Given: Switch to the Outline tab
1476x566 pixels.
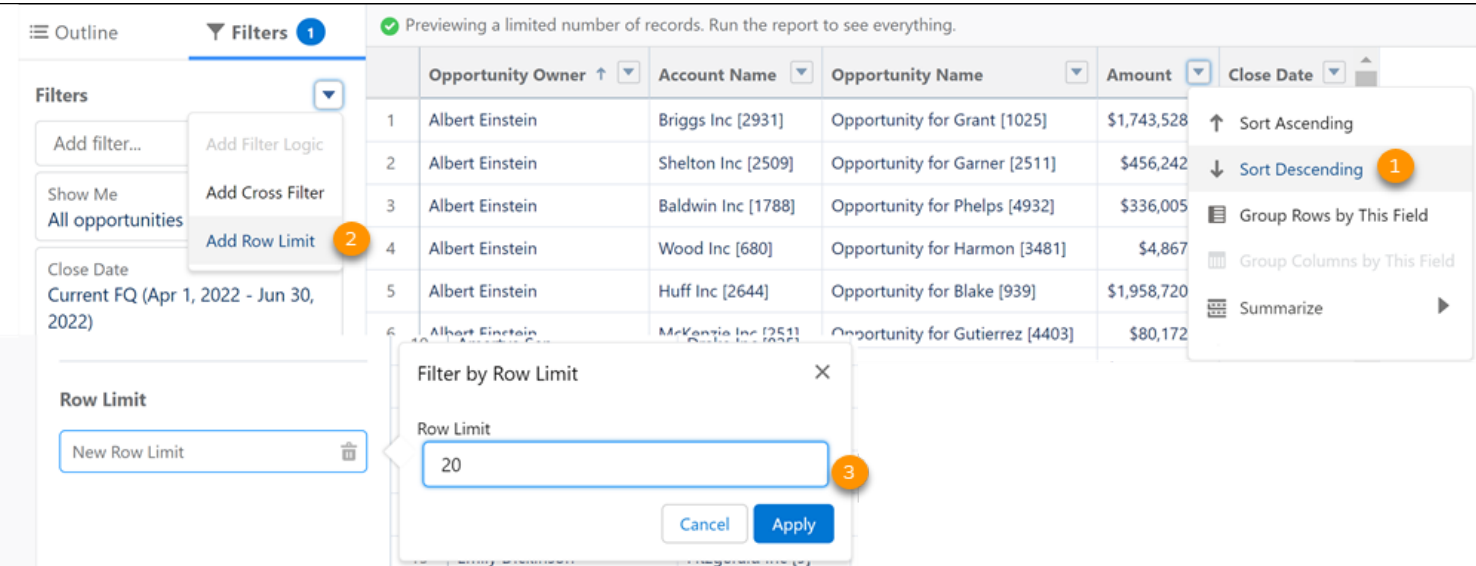Looking at the screenshot, I should pos(74,33).
